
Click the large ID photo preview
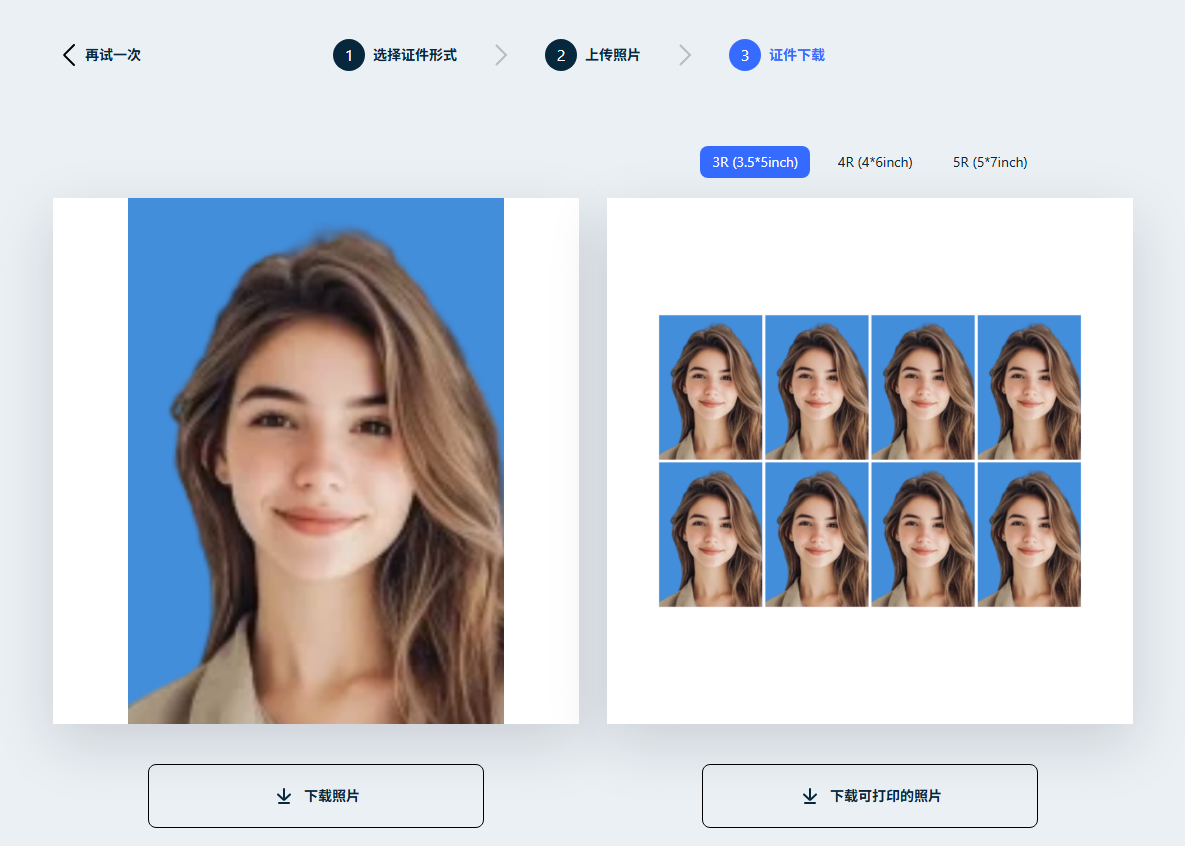point(316,460)
